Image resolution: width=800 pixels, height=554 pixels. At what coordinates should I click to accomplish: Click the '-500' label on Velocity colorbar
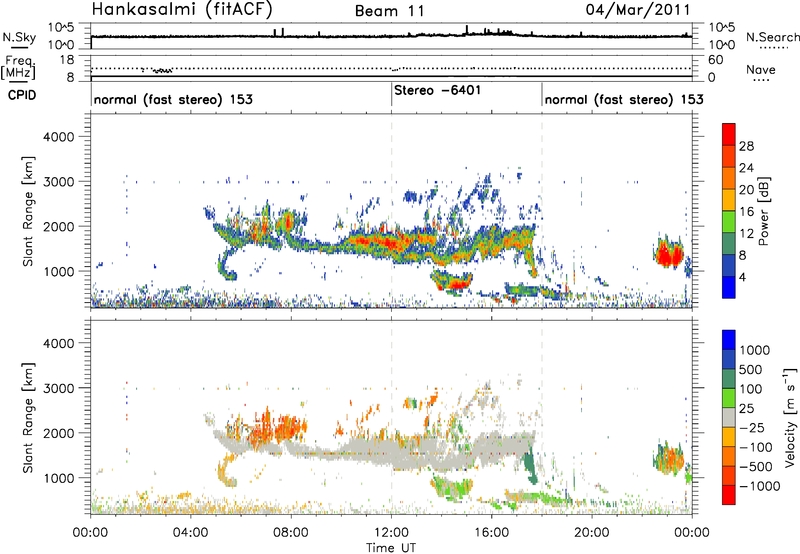pos(755,466)
